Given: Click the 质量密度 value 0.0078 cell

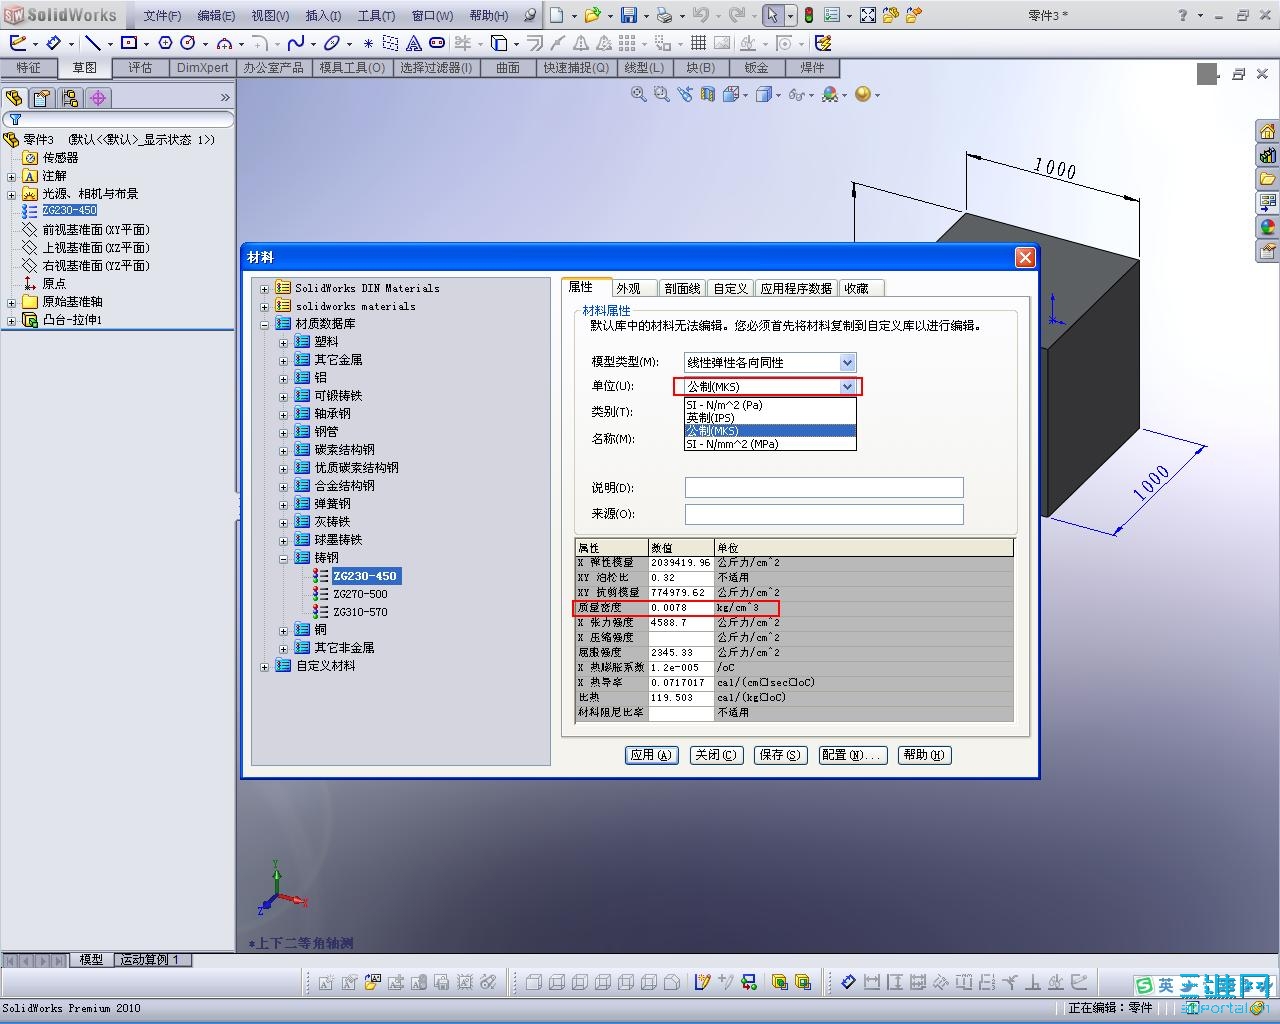Looking at the screenshot, I should 681,608.
